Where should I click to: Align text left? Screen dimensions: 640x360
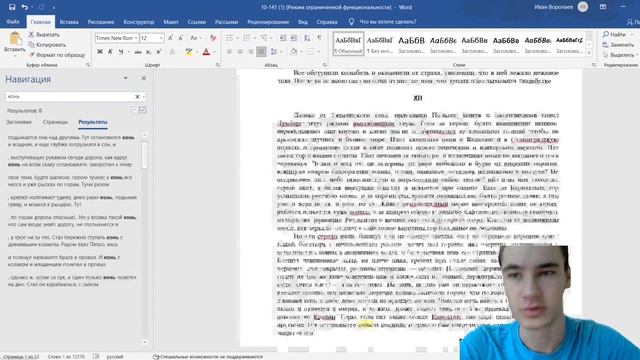[x=229, y=52]
